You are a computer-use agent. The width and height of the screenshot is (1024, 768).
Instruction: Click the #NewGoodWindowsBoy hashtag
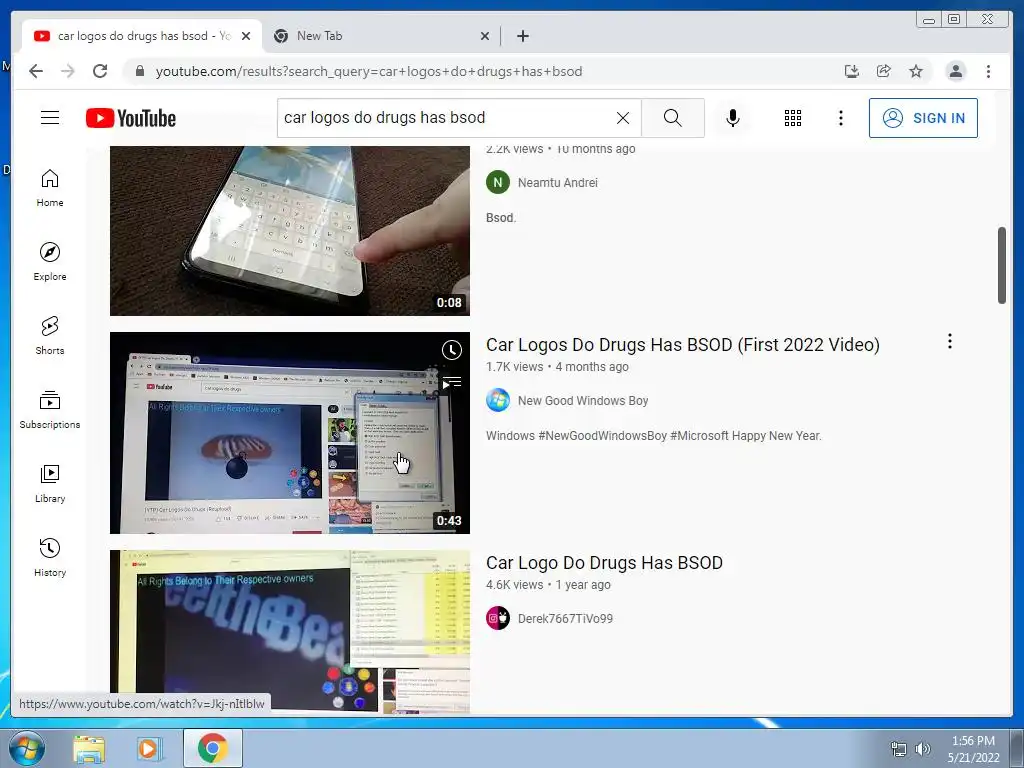pos(601,436)
